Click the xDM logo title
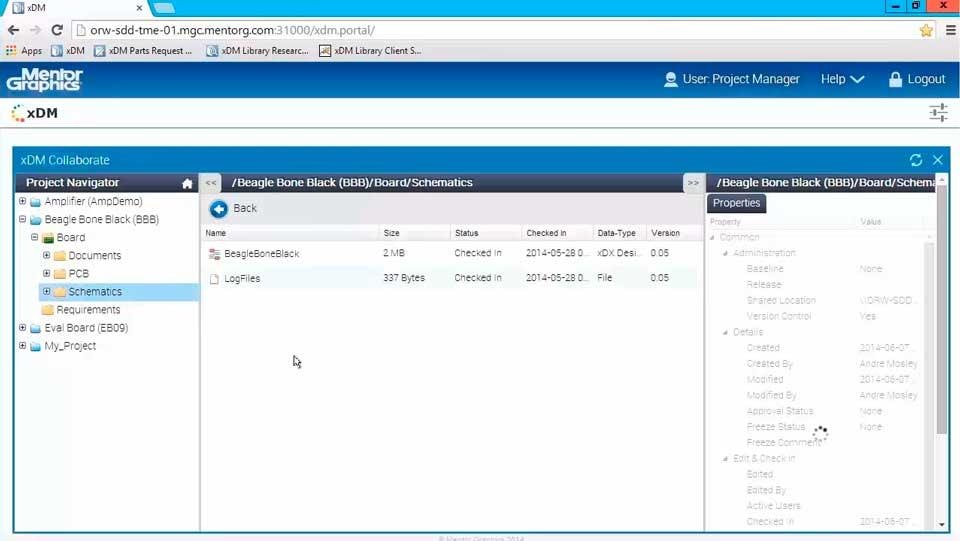The width and height of the screenshot is (960, 541). [35, 113]
